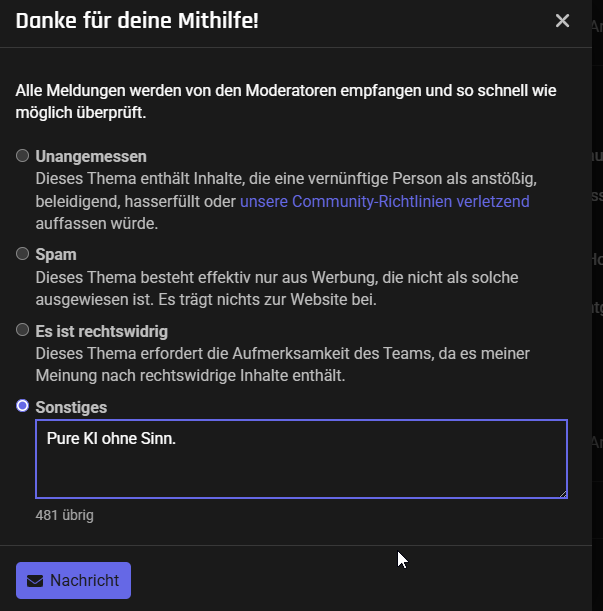Screen dimensions: 603x611
Task: Click the '481 übrig' character counter
Action: point(64,515)
